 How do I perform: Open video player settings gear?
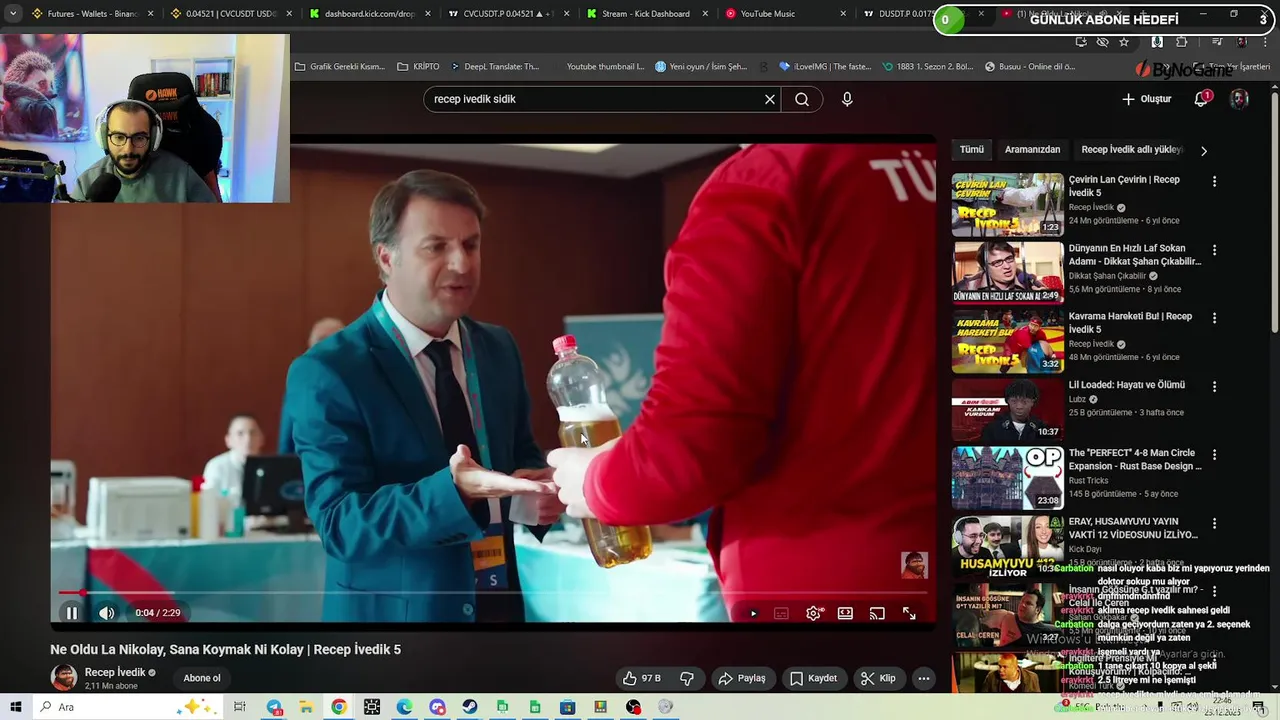pyautogui.click(x=814, y=613)
